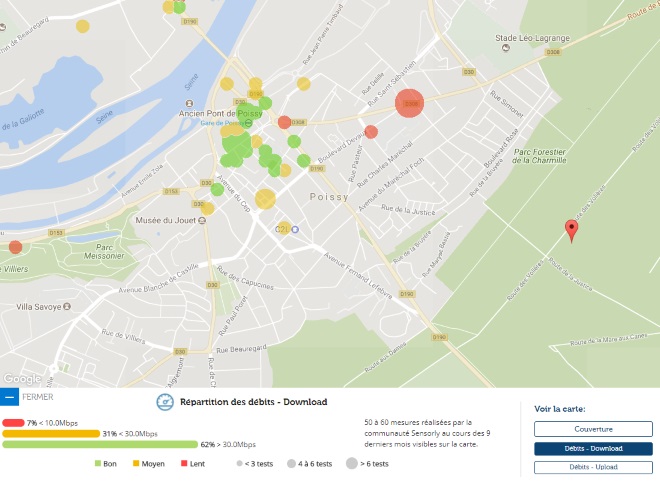Click the yellow Moyen legend swatch
Viewport: 660px width, 488px height.
(x=136, y=464)
